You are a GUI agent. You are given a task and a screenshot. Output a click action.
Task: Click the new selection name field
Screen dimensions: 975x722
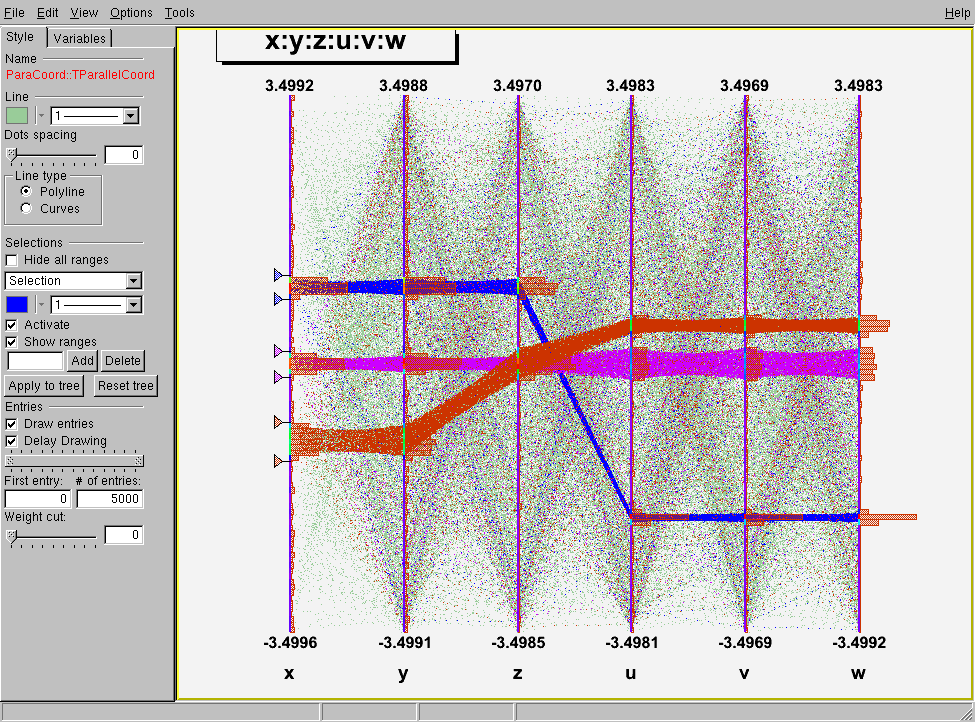(35, 361)
